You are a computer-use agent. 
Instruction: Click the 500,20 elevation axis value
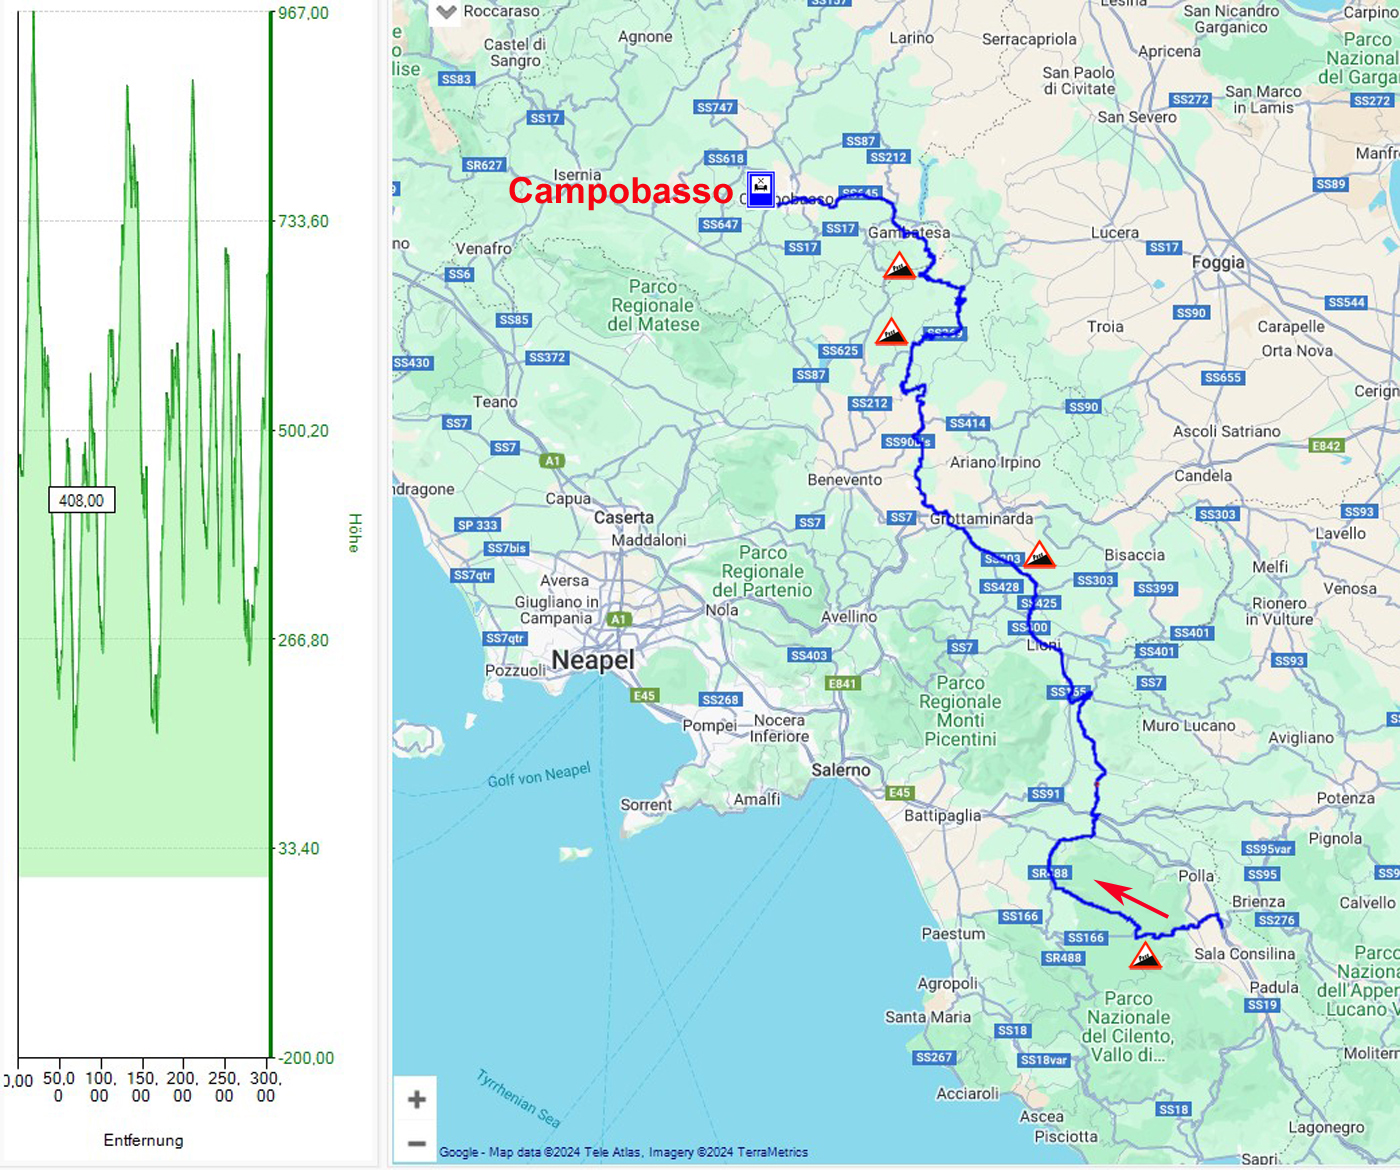[x=304, y=430]
